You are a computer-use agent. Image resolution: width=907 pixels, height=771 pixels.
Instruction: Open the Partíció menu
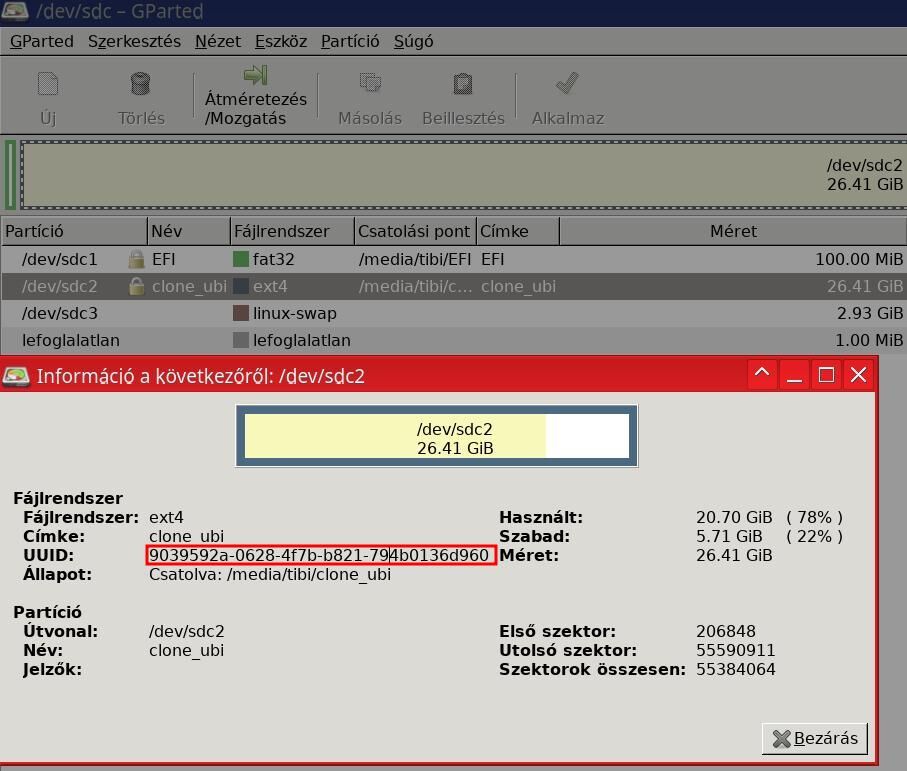coord(350,42)
